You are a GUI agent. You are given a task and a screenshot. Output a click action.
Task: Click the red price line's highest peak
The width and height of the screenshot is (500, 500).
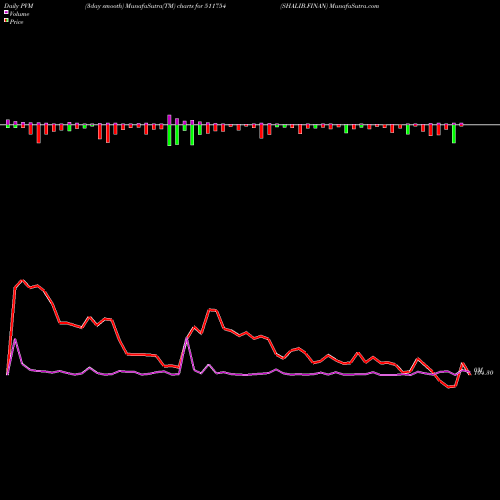(x=22, y=280)
